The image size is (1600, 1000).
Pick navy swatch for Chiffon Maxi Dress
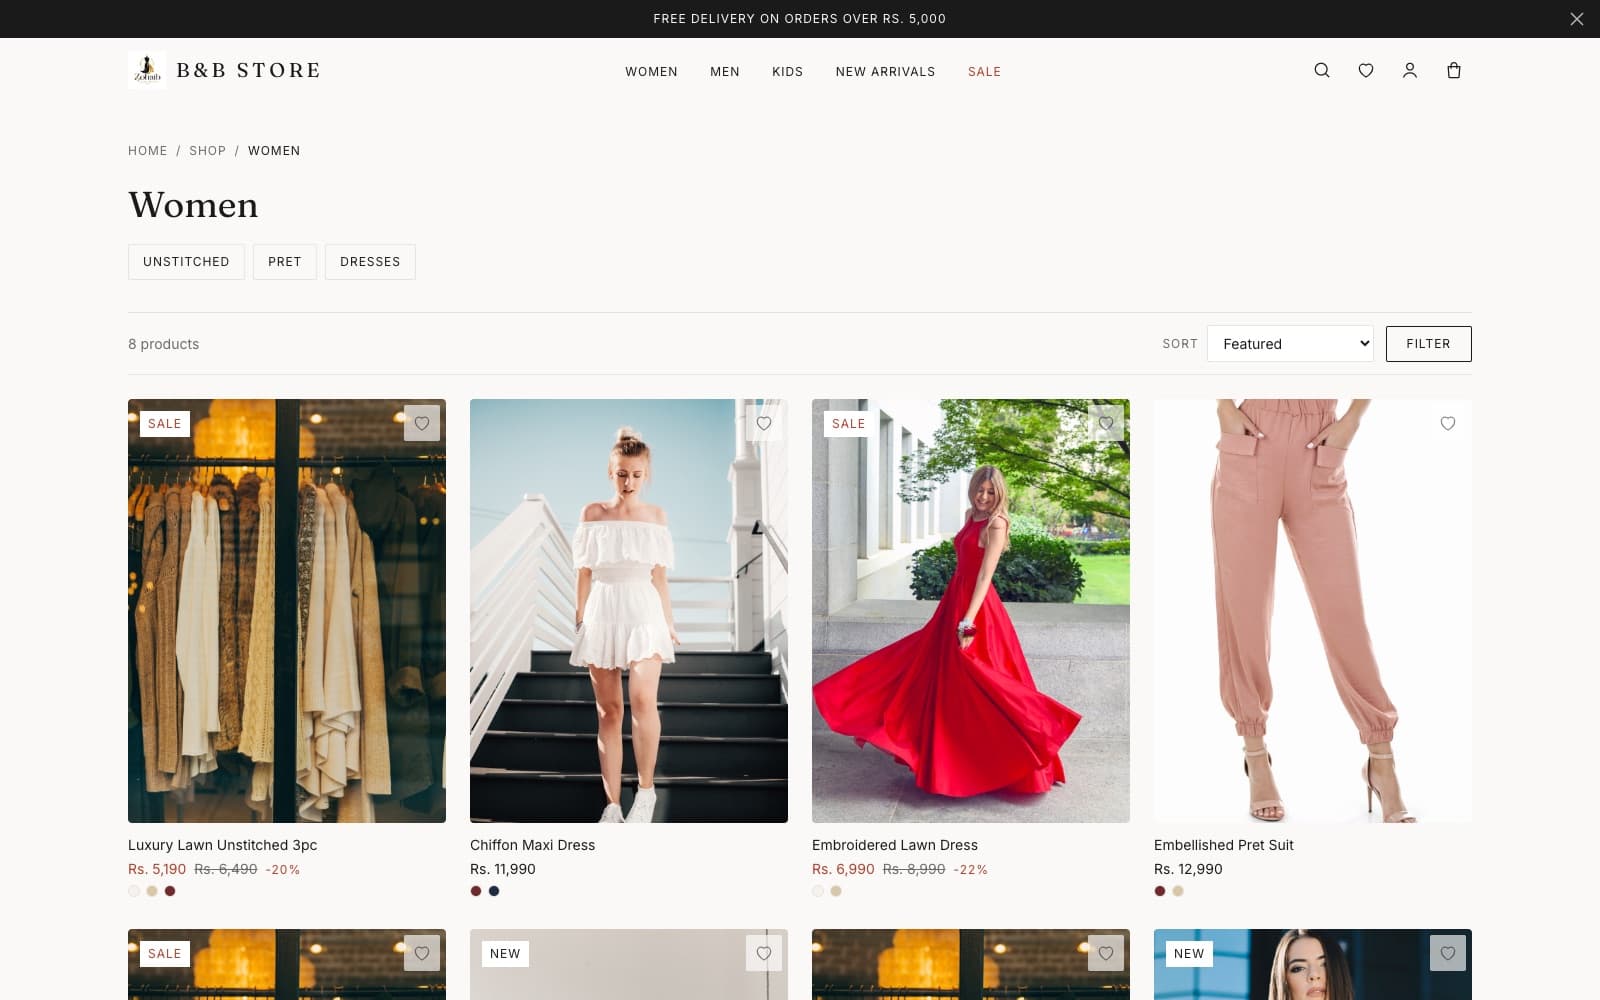[494, 891]
